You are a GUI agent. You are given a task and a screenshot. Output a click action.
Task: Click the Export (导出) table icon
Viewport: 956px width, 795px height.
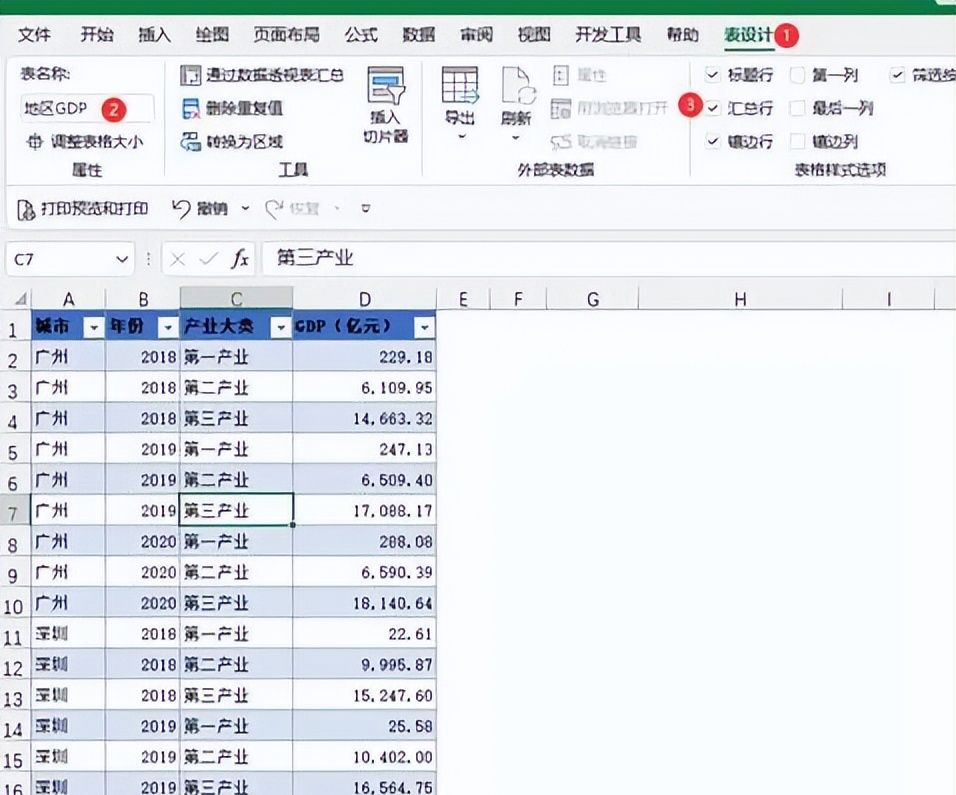(459, 88)
